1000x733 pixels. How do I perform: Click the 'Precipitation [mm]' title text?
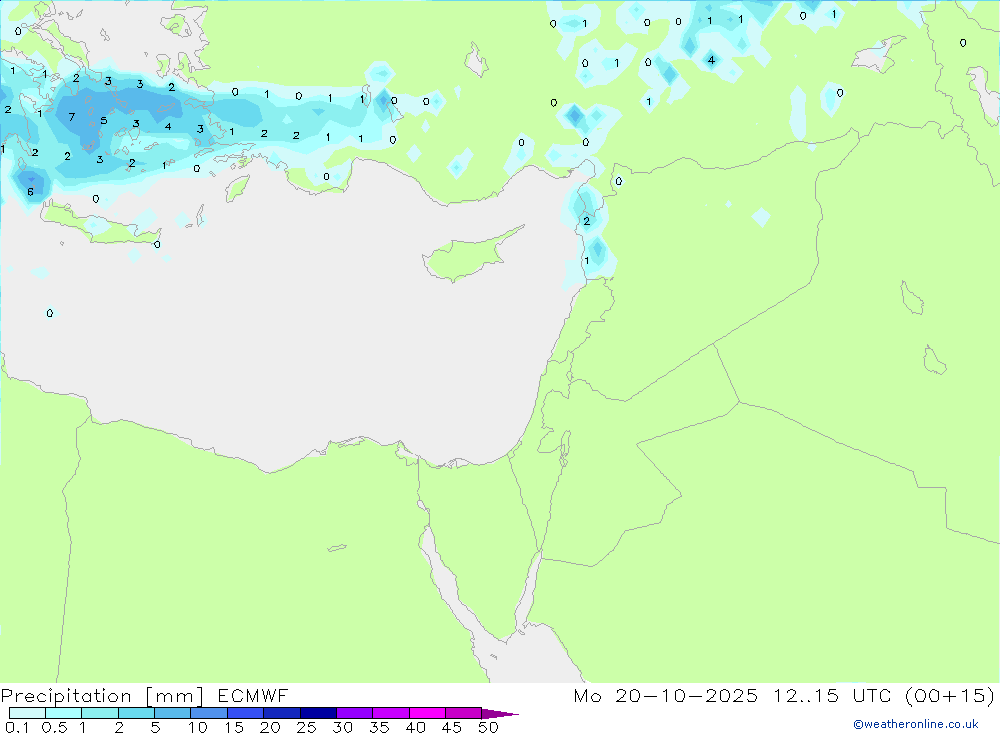(x=102, y=696)
